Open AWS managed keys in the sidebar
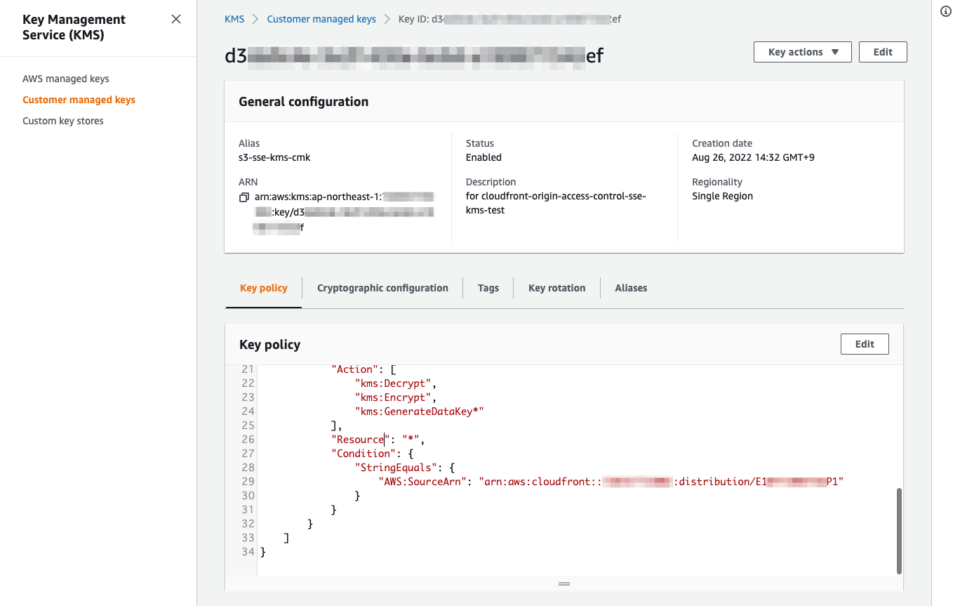This screenshot has width=960, height=606. pyautogui.click(x=67, y=78)
